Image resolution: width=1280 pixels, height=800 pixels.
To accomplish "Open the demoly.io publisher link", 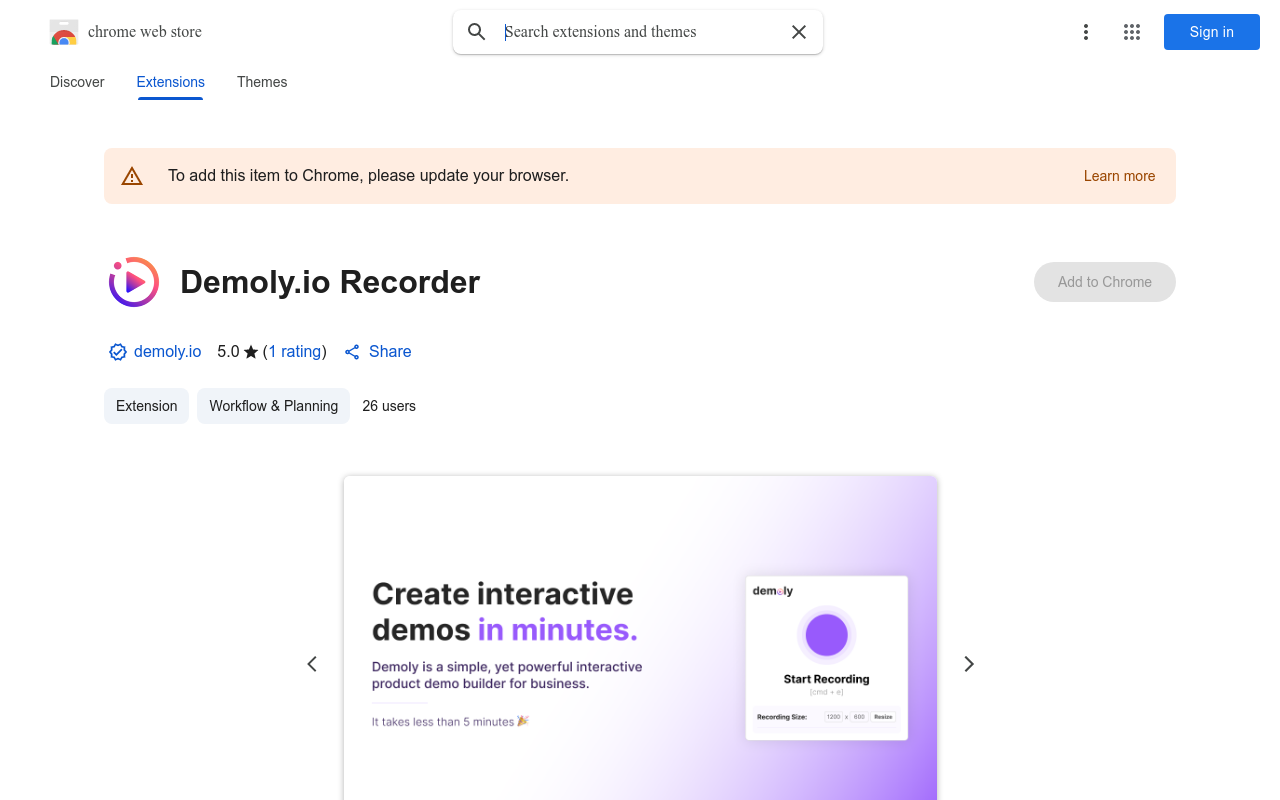I will coord(167,352).
